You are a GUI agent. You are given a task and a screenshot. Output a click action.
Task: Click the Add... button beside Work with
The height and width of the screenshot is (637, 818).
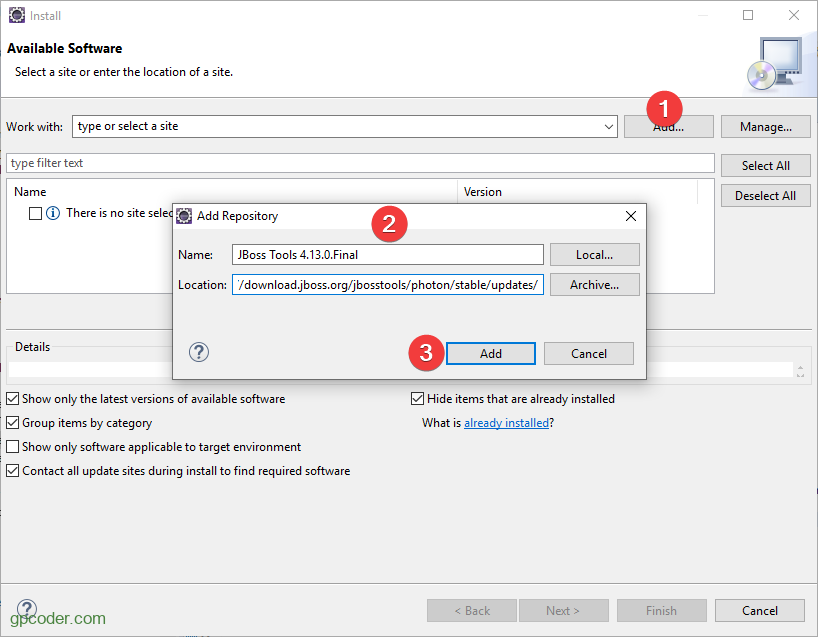point(668,127)
